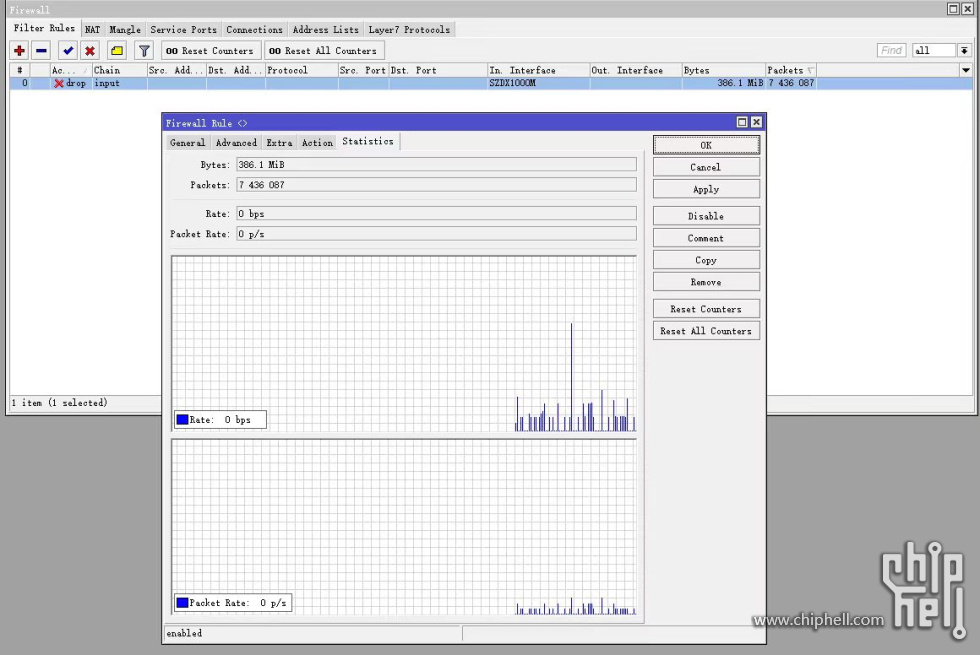Click the red drop action icon in row 0
This screenshot has width=980, height=655.
pyautogui.click(x=59, y=83)
